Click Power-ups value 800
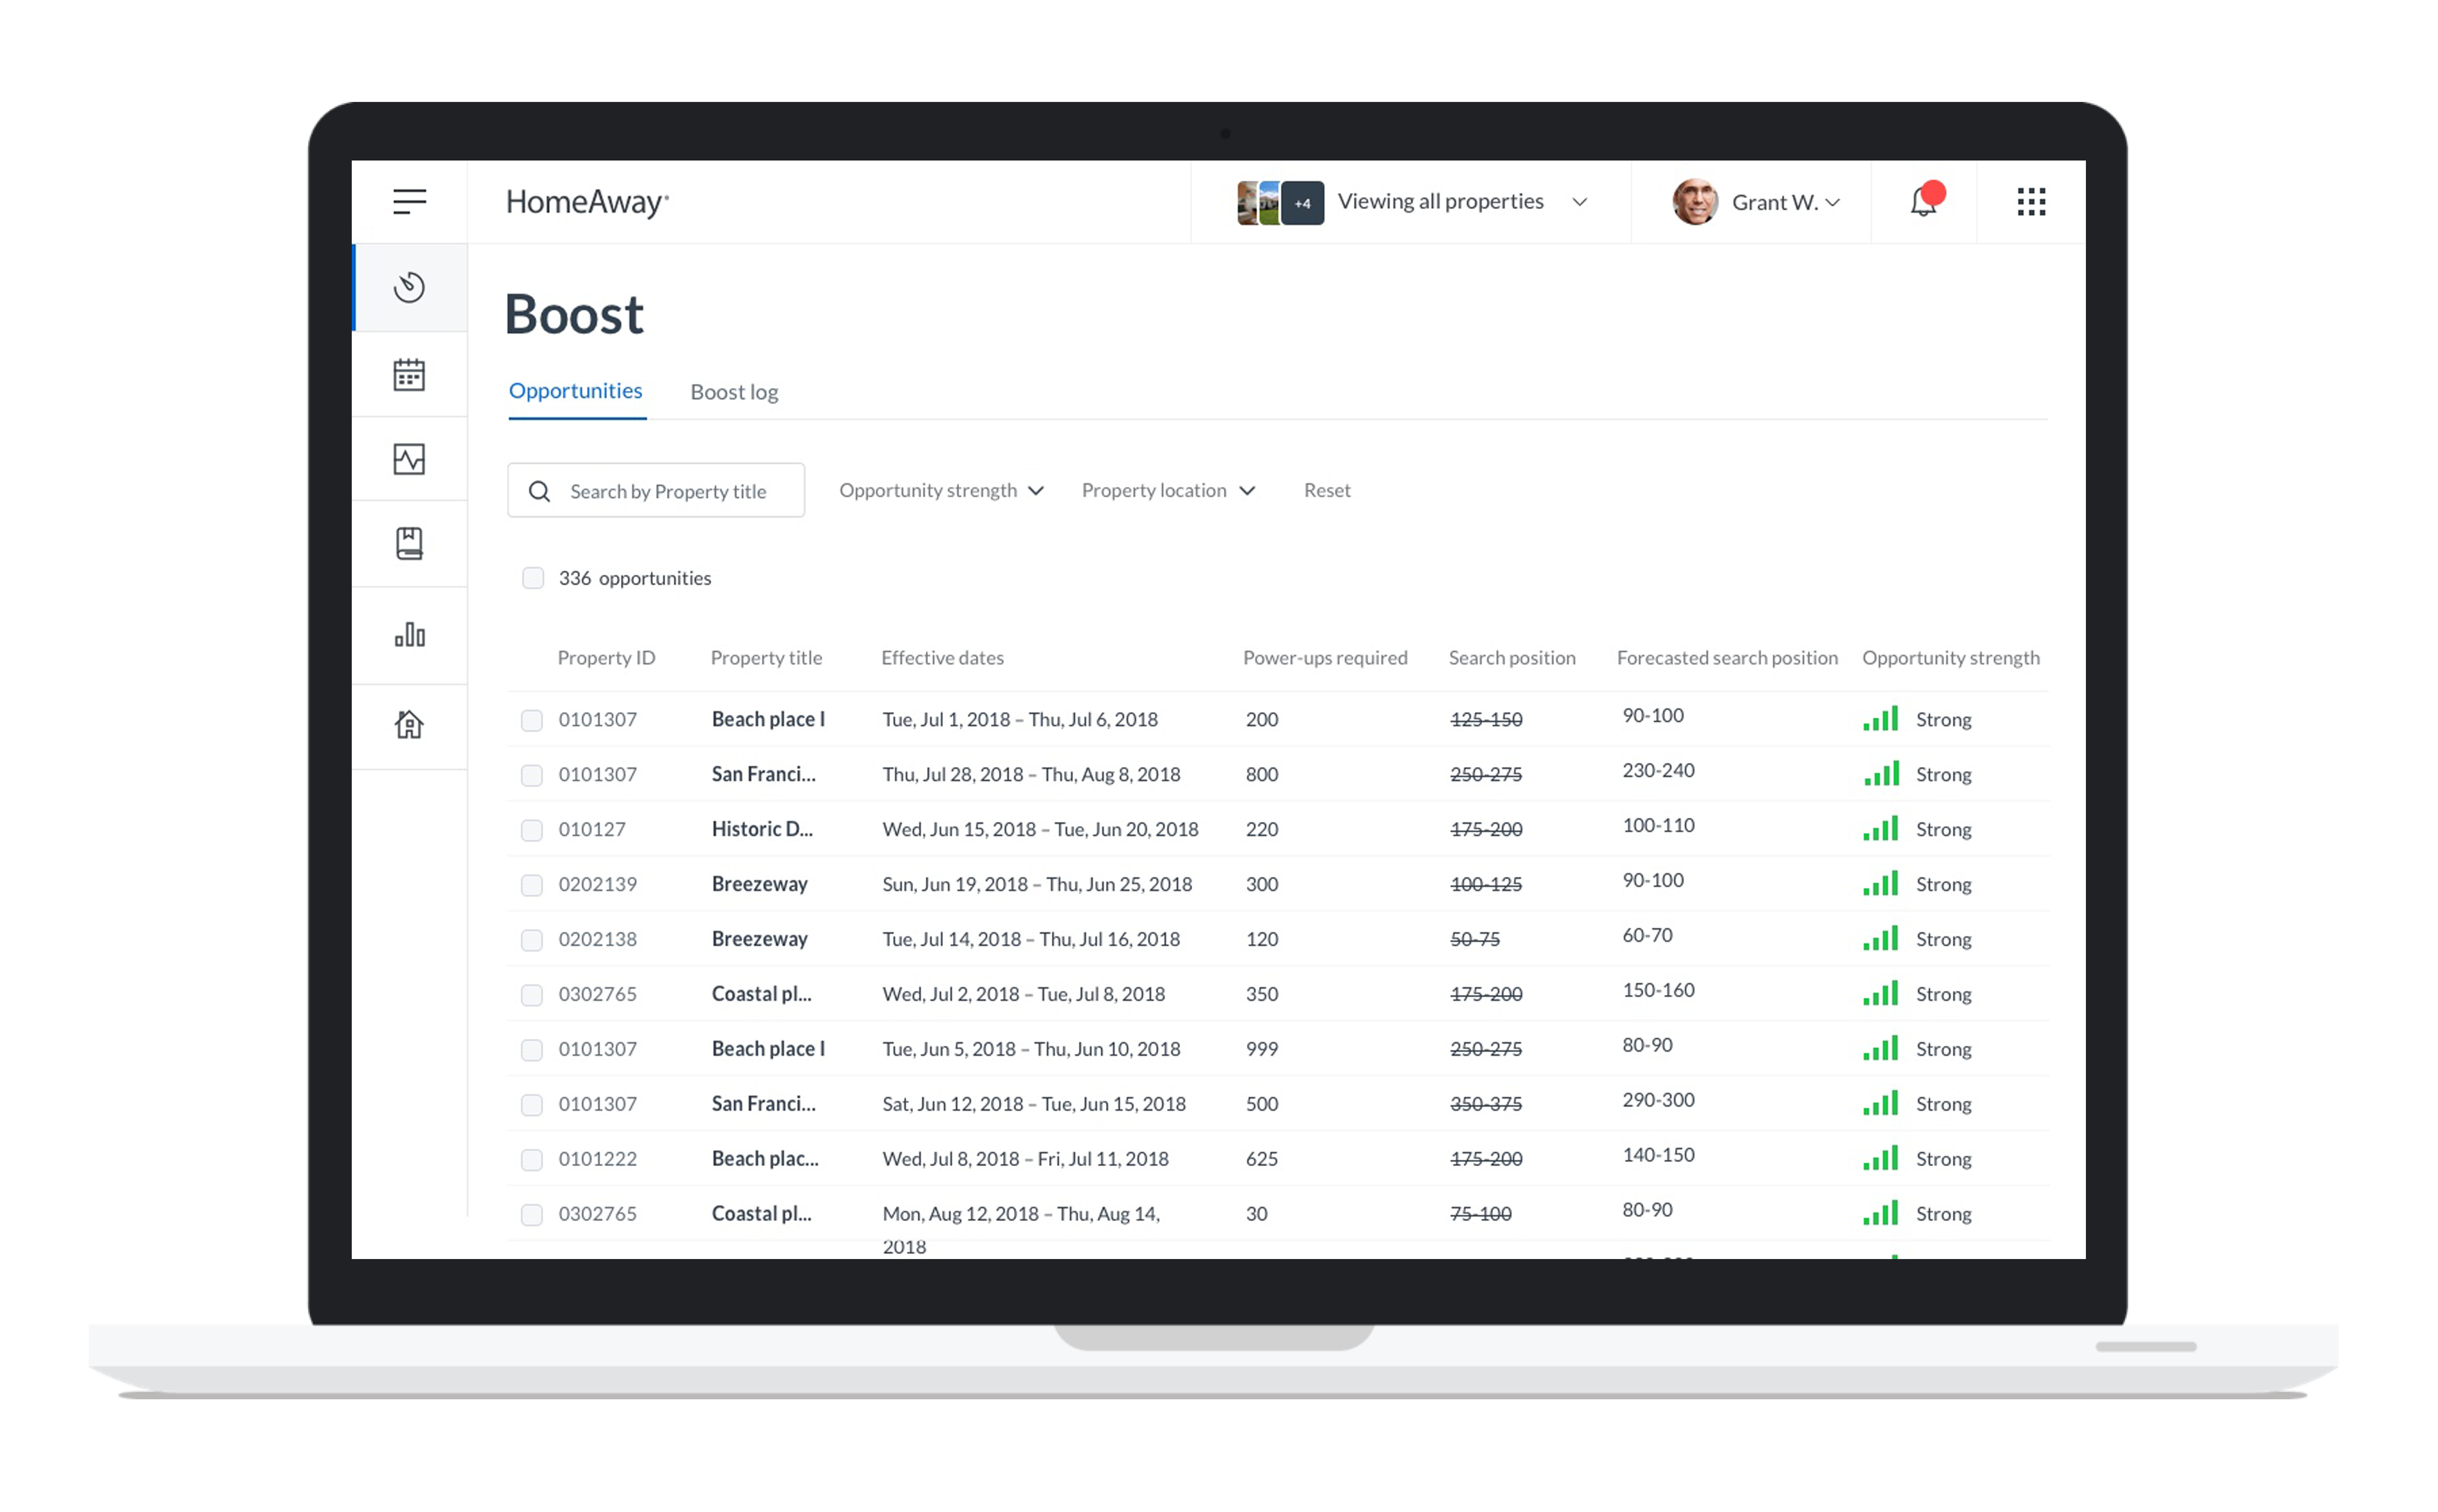 (1262, 774)
